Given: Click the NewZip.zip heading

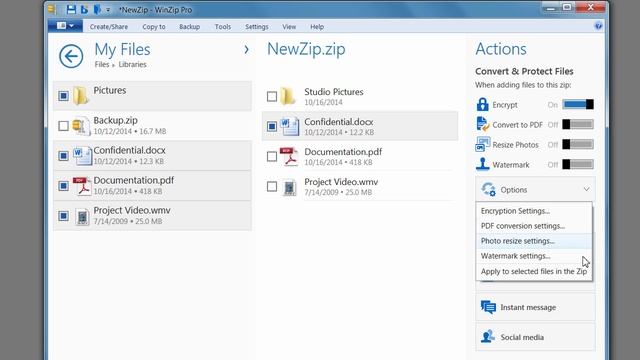Looking at the screenshot, I should (306, 49).
